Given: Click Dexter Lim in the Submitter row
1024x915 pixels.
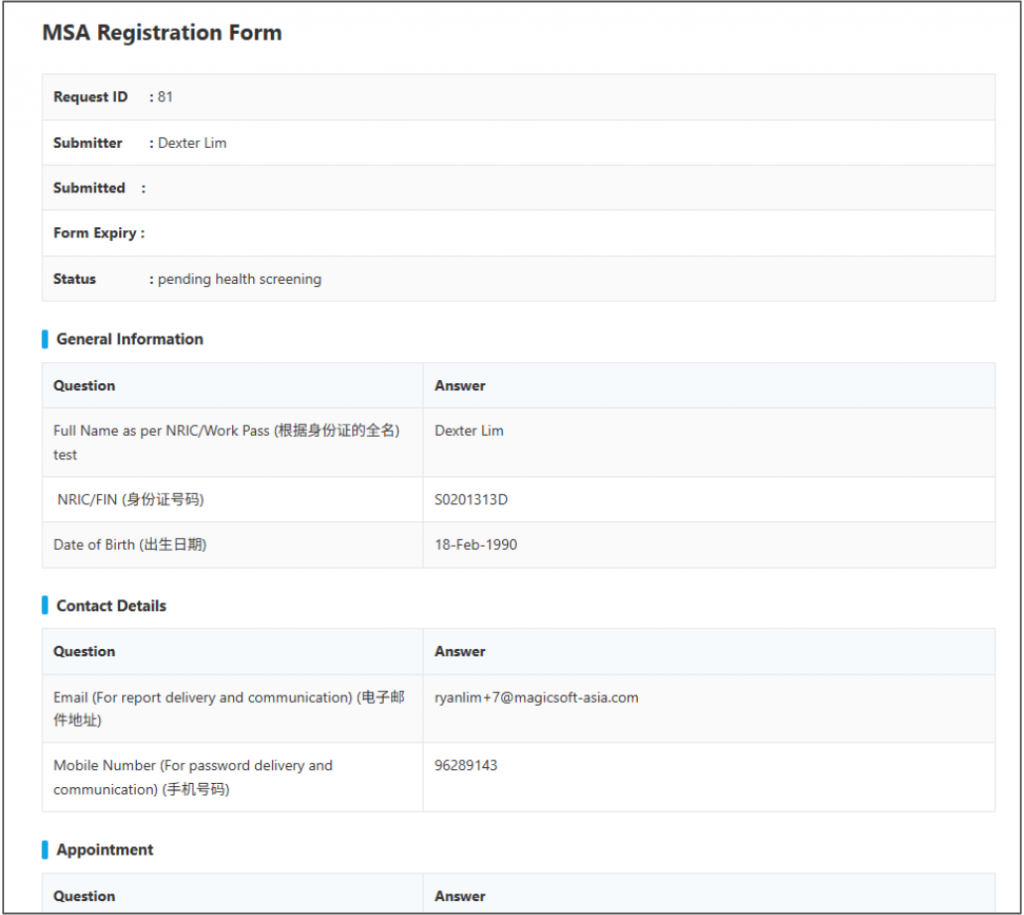Looking at the screenshot, I should (192, 143).
